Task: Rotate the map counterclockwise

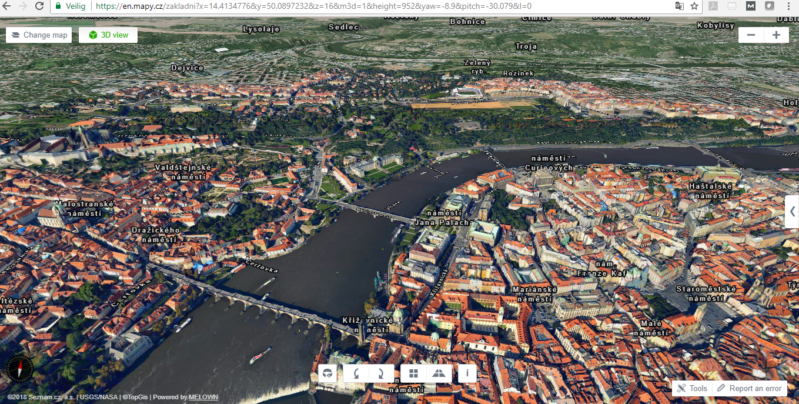Action: [x=355, y=374]
